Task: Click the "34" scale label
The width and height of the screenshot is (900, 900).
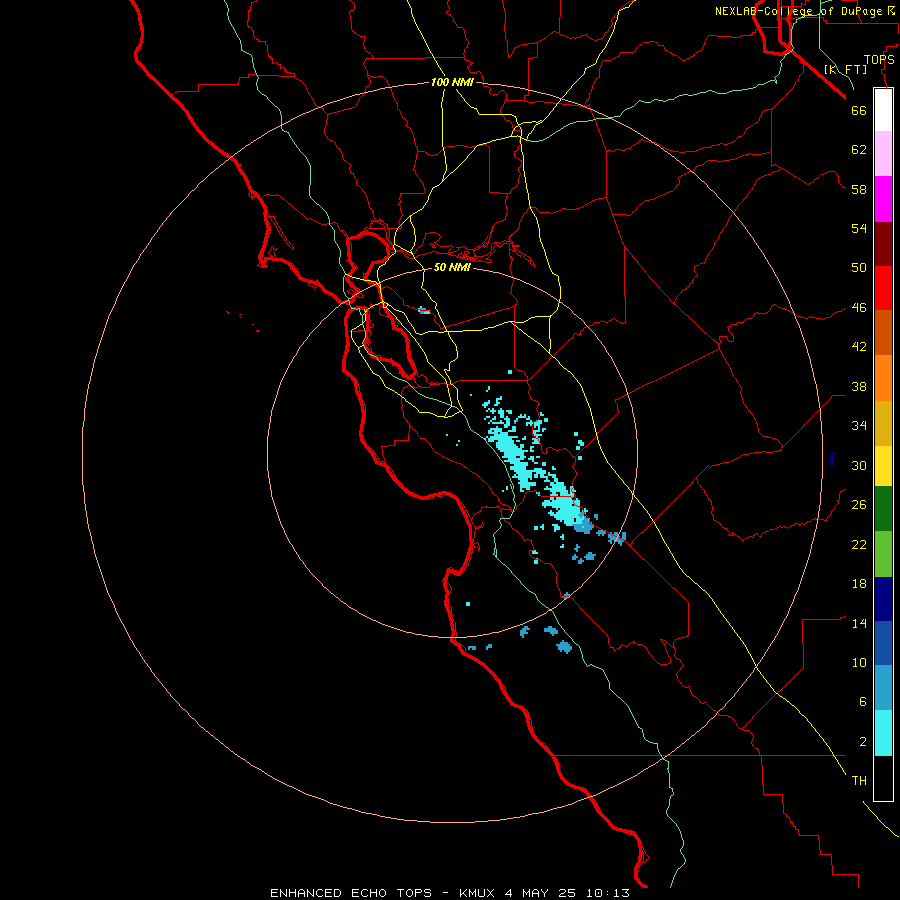Action: 859,426
